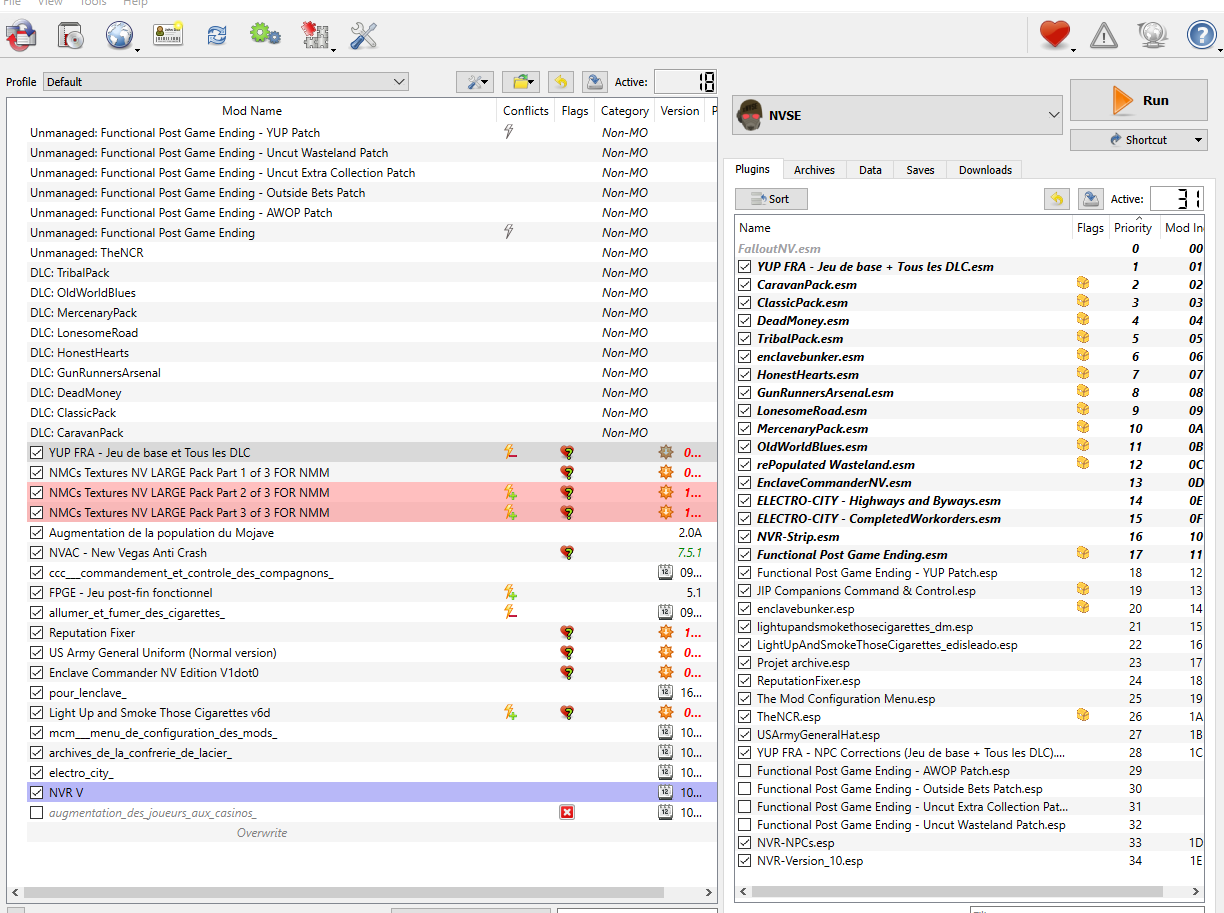This screenshot has width=1224, height=913.
Task: Open the mod list tools wrench dropdown
Action: point(474,82)
